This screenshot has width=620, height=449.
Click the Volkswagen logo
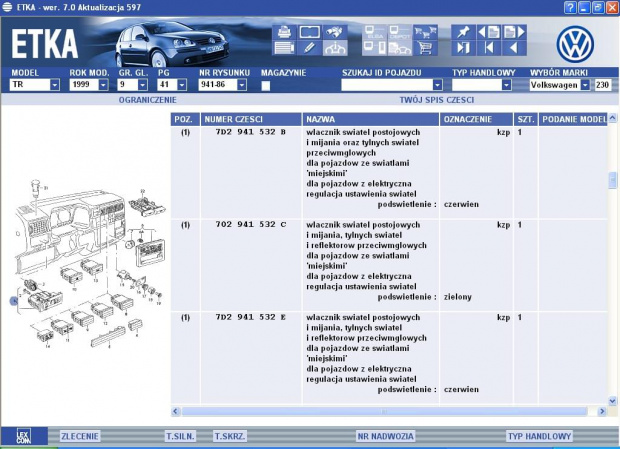(x=575, y=44)
